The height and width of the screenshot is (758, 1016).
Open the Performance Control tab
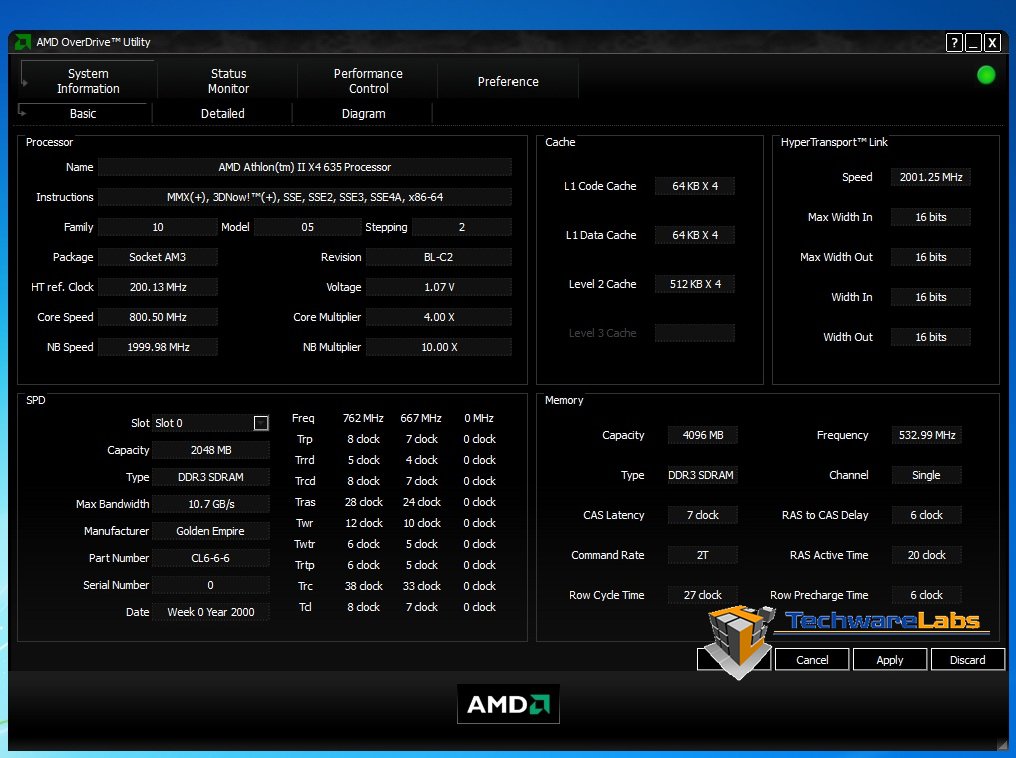pos(368,81)
